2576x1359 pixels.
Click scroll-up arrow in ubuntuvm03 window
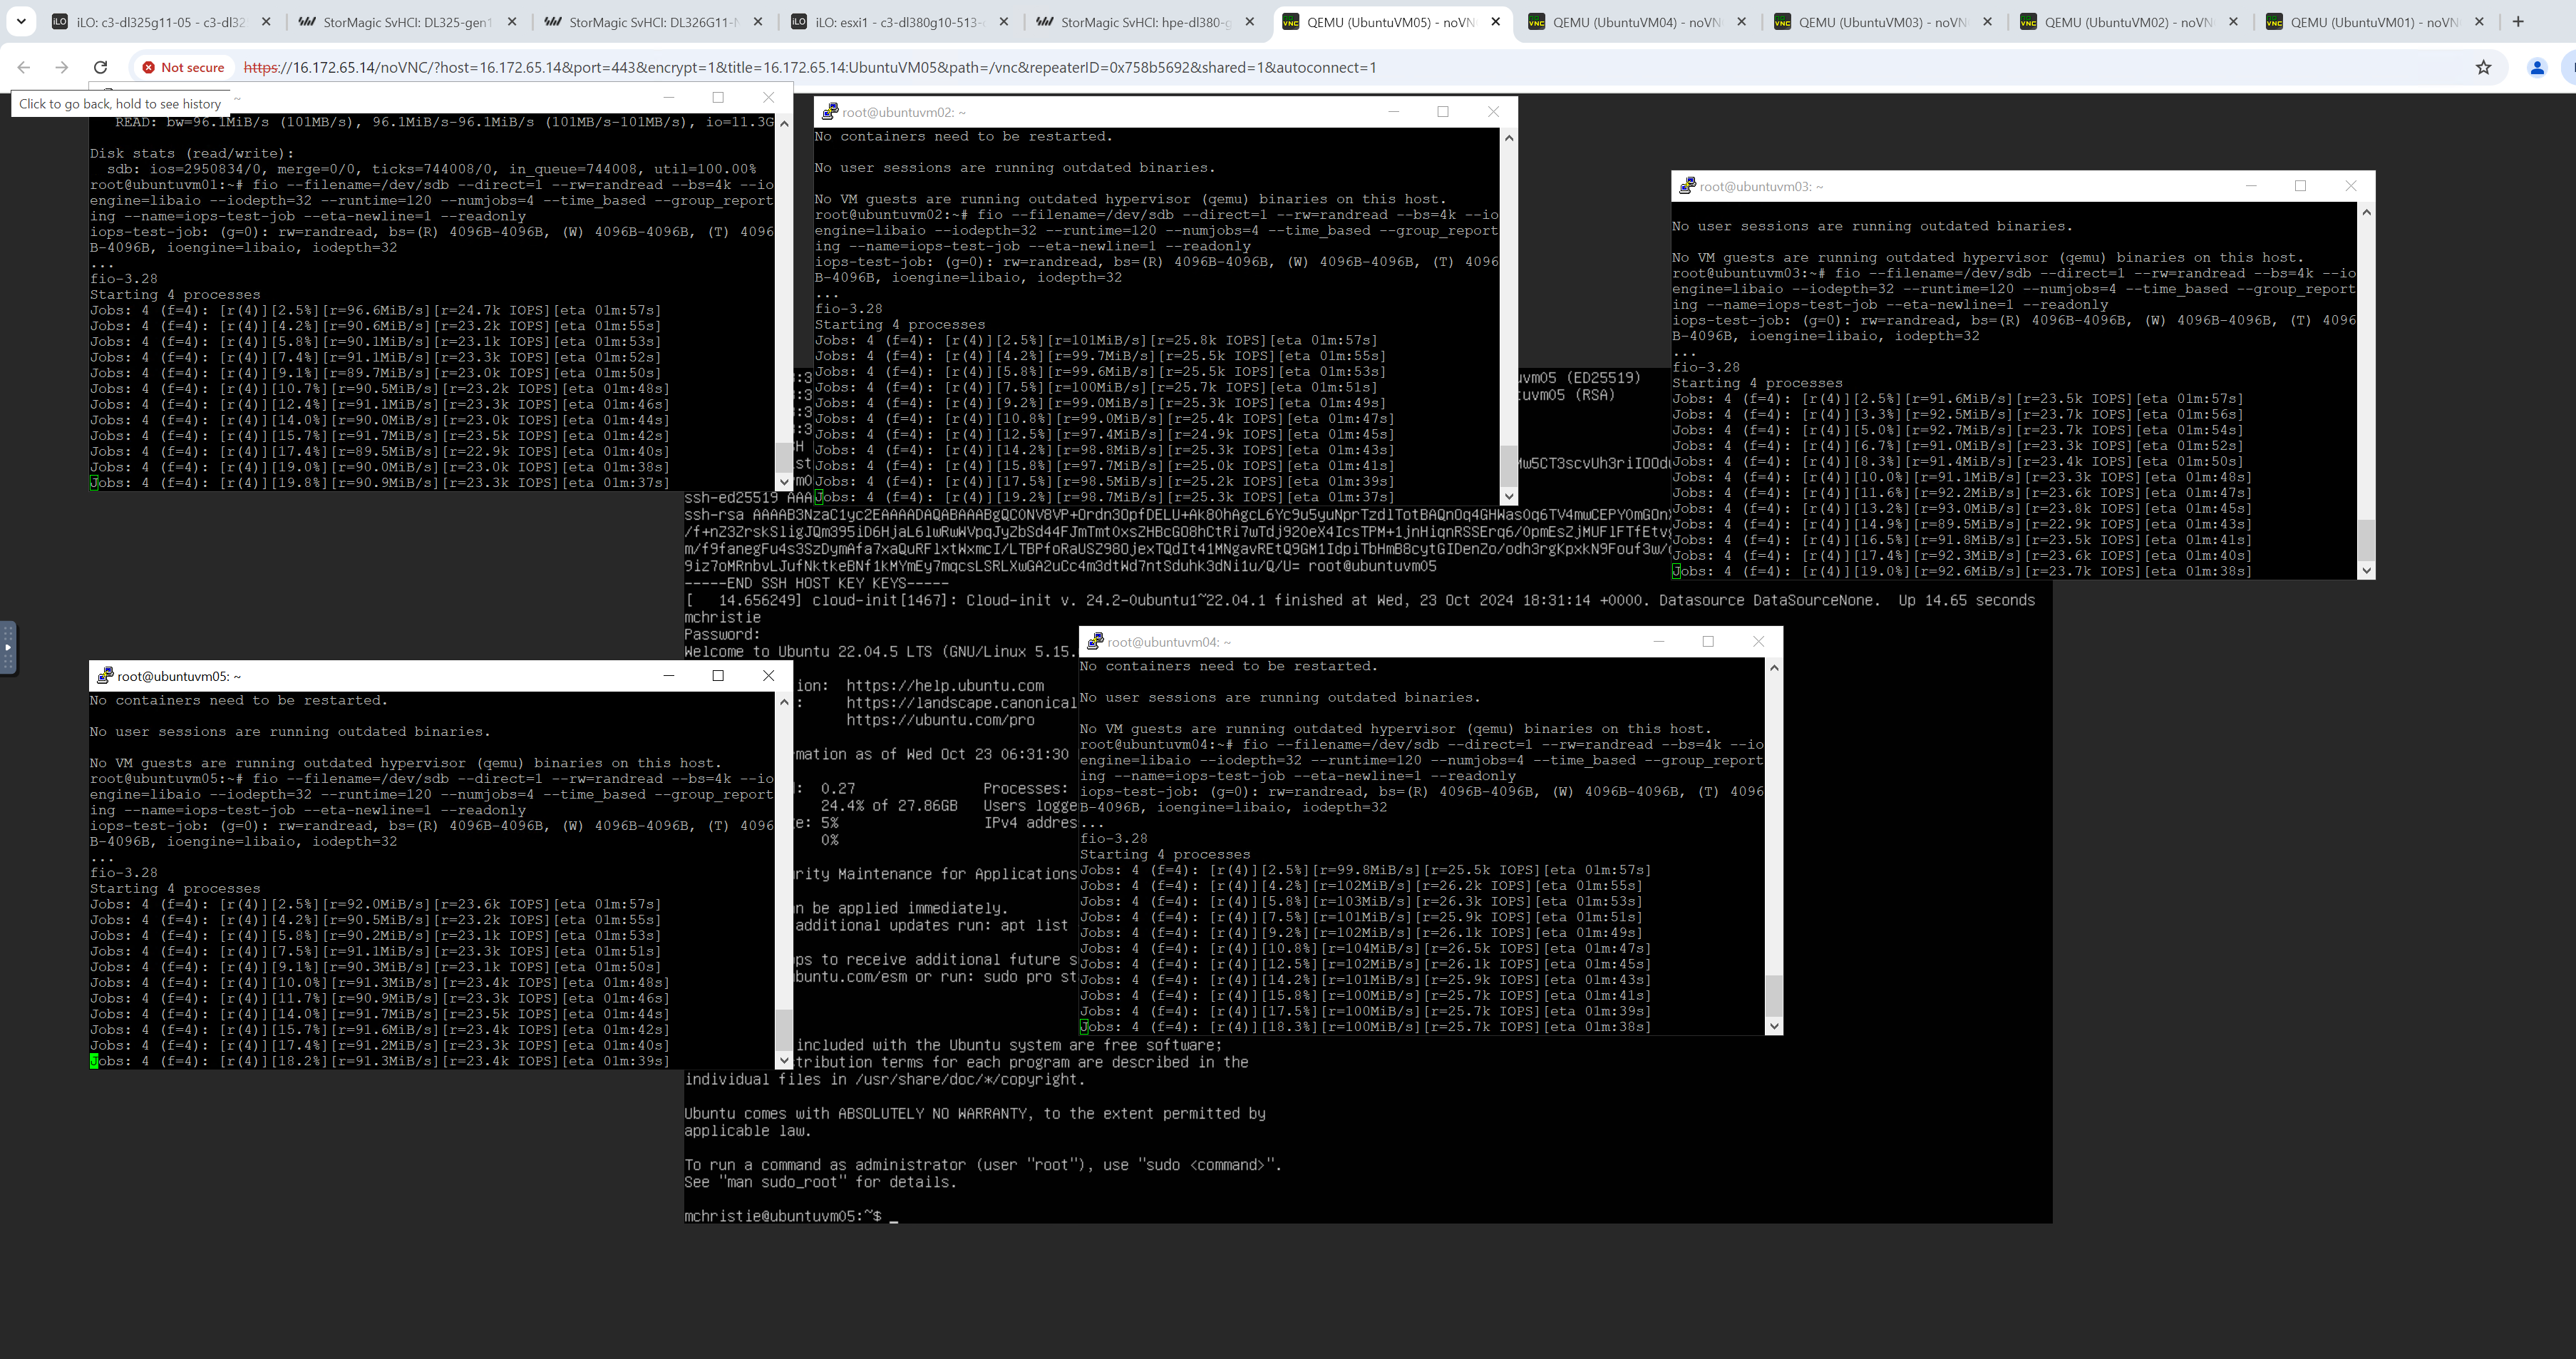(2366, 211)
